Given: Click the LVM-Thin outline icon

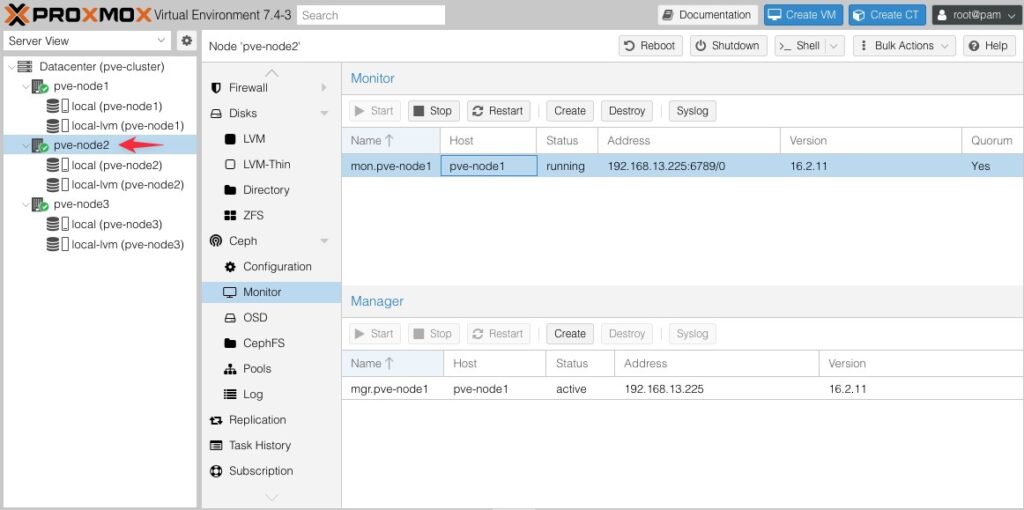Looking at the screenshot, I should coord(230,165).
